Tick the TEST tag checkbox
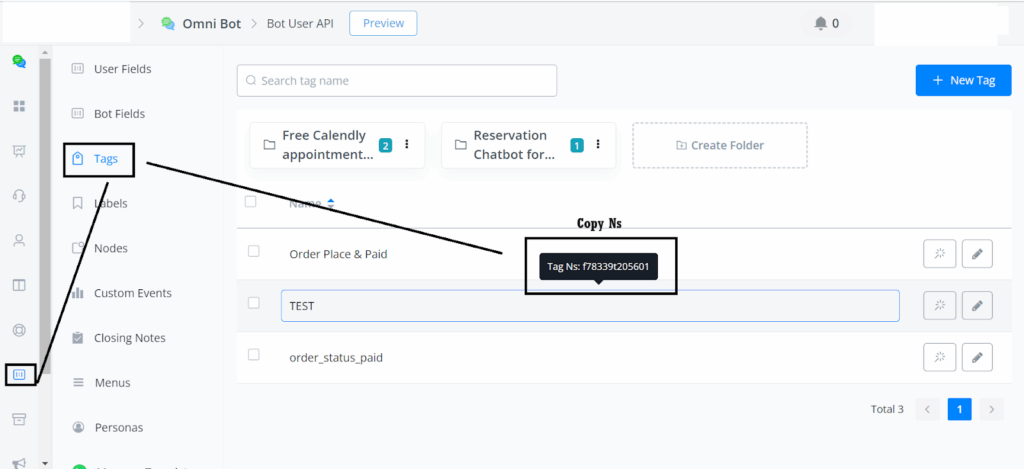Image resolution: width=1024 pixels, height=469 pixels. tap(254, 303)
